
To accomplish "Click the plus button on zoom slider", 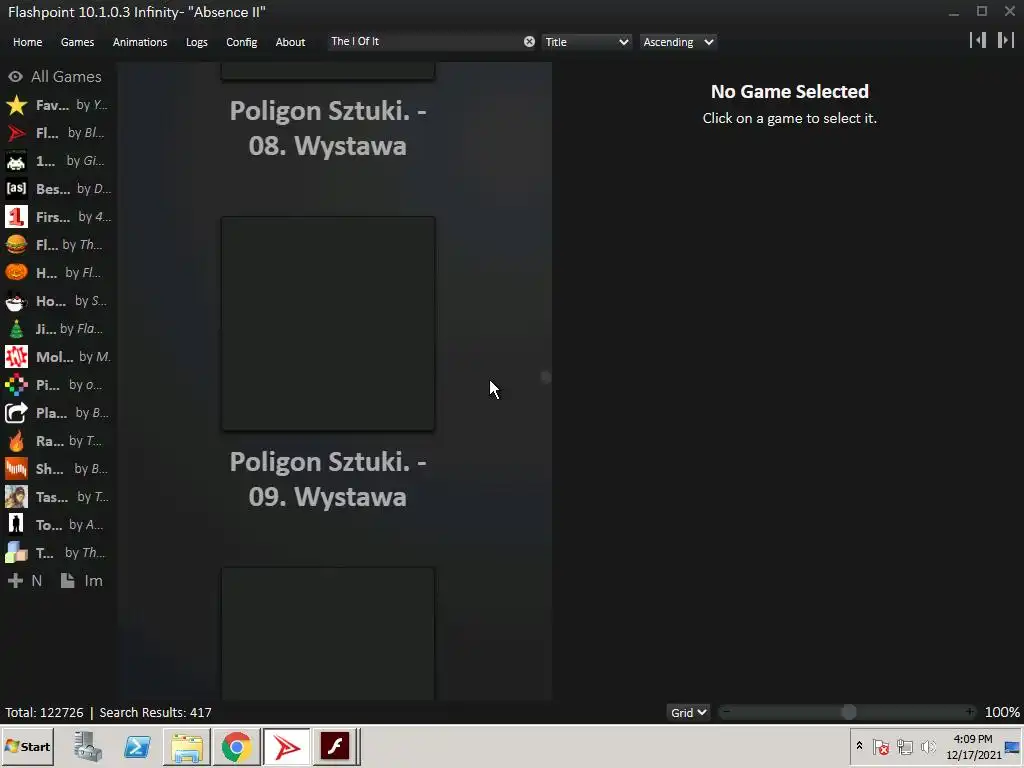I will [x=970, y=712].
